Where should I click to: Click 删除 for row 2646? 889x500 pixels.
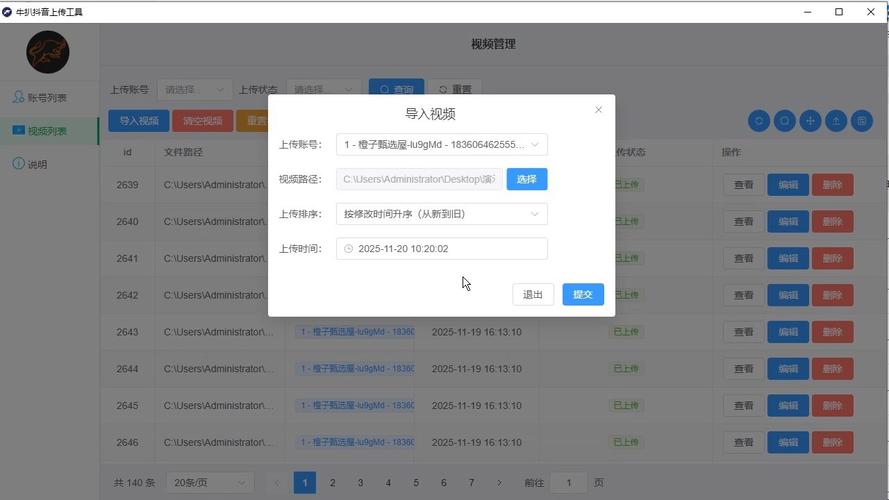(832, 443)
